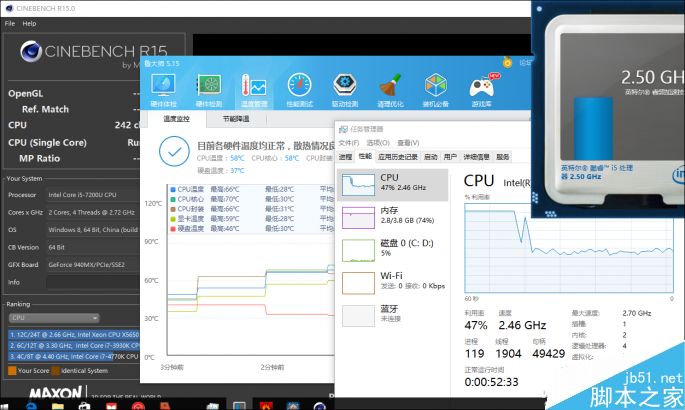Screen dimensions: 685x410
Task: Open the 清理优化 broom cleanup icon
Action: click(391, 90)
